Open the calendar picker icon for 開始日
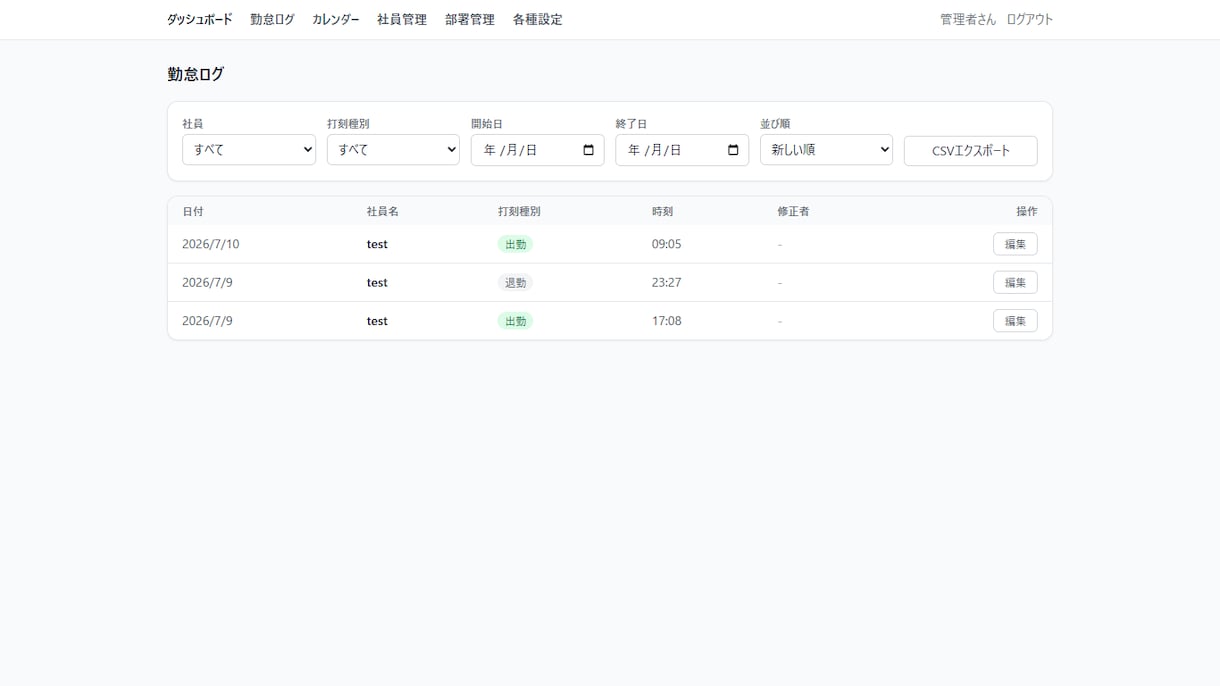The height and width of the screenshot is (686, 1220). click(588, 150)
